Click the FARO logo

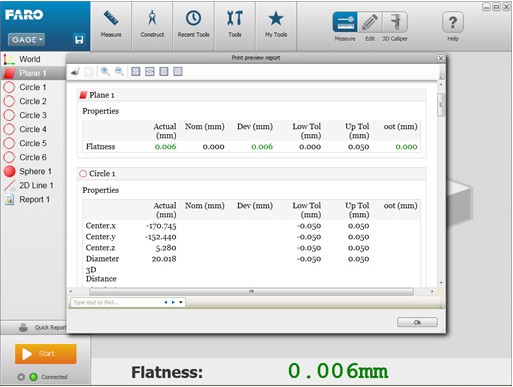click(x=24, y=14)
